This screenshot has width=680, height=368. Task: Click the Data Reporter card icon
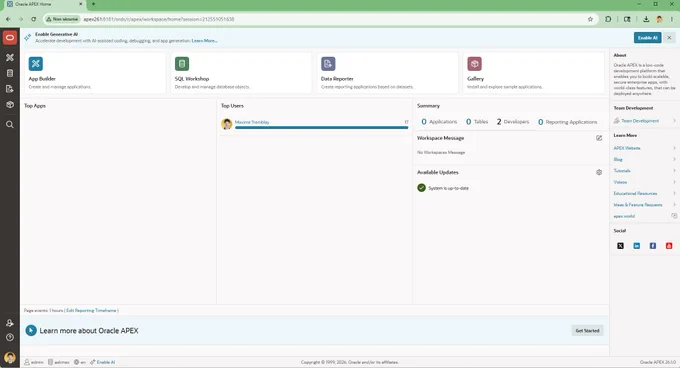[328, 64]
